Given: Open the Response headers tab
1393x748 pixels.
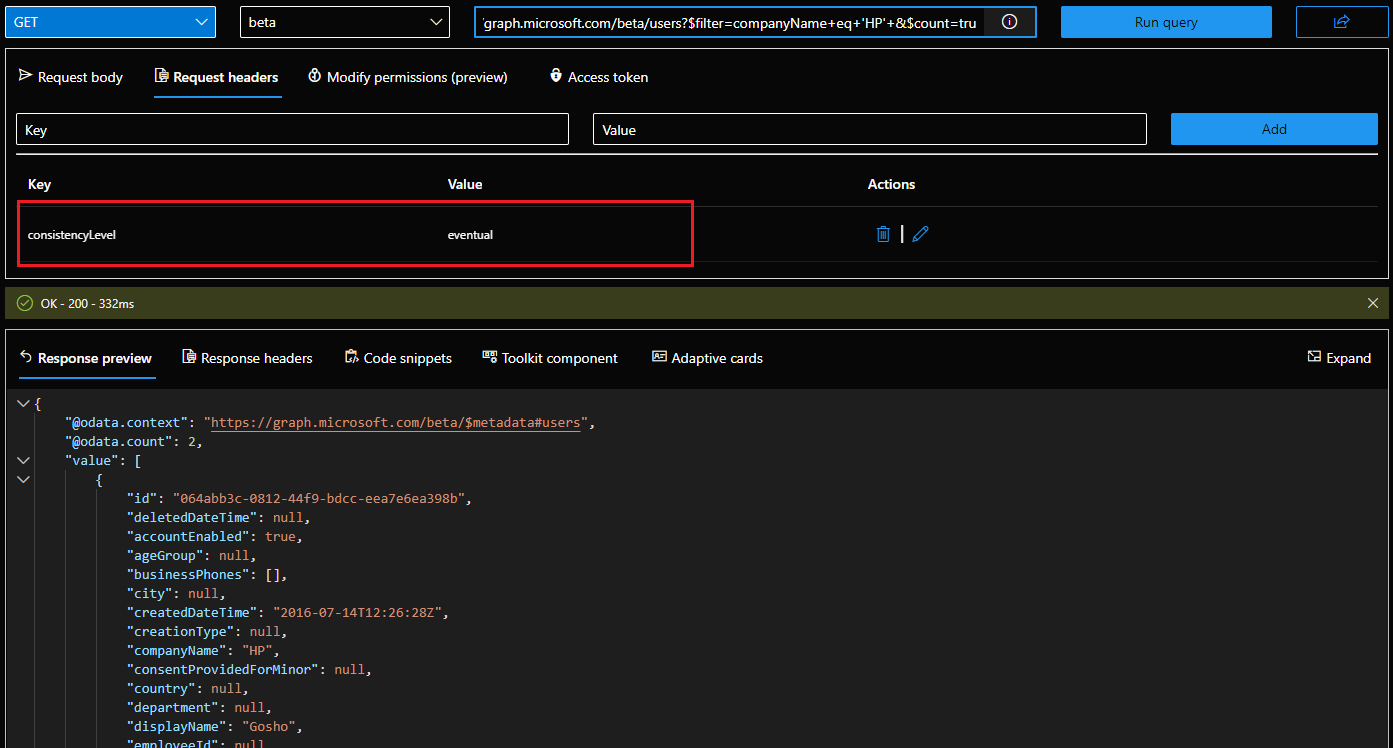Looking at the screenshot, I should 247,358.
